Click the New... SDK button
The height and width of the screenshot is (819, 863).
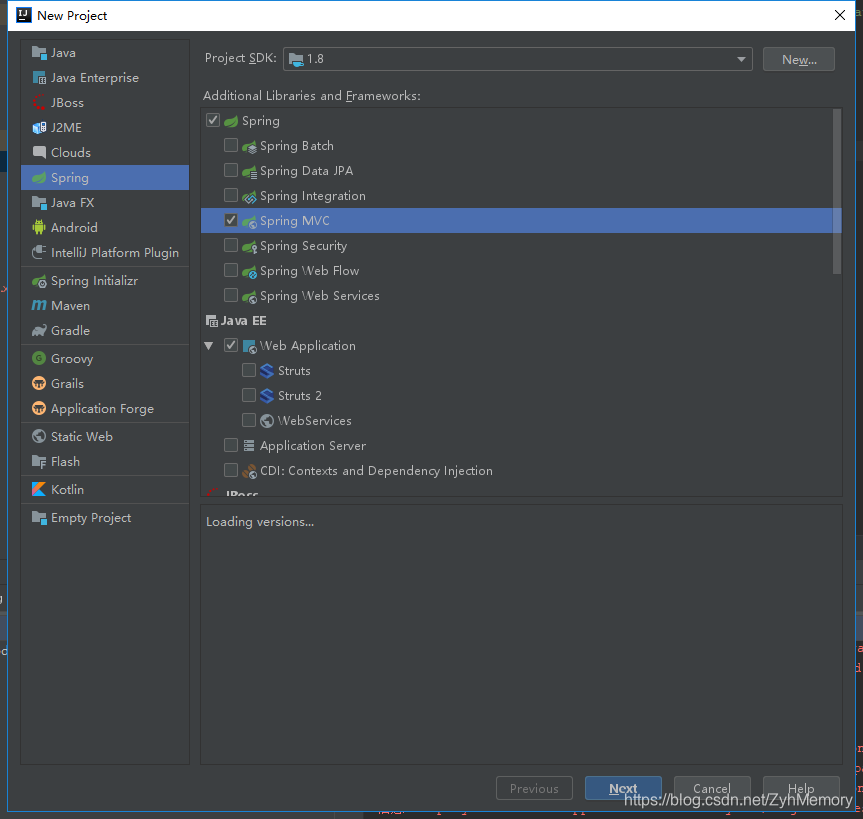799,59
